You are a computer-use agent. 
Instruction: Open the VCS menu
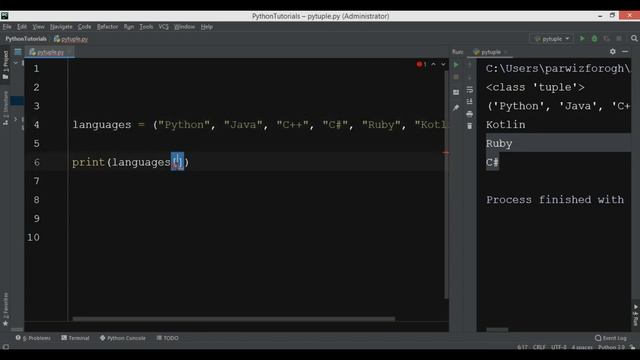[163, 27]
